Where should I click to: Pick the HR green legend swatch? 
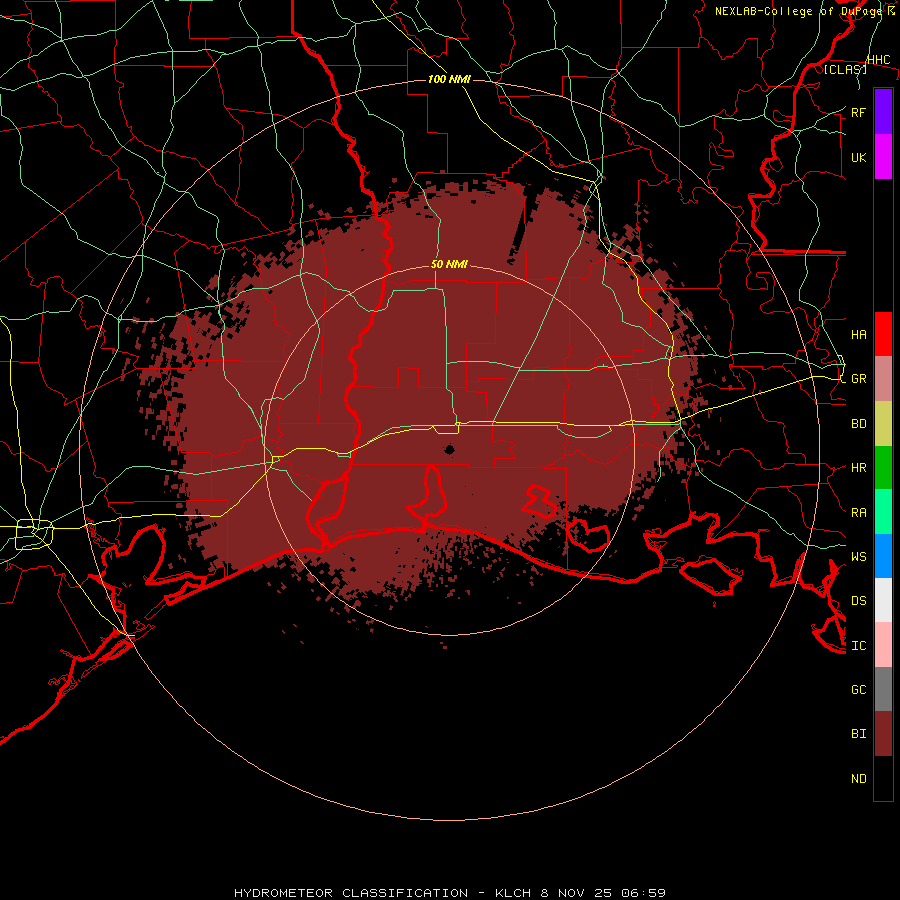tap(883, 468)
